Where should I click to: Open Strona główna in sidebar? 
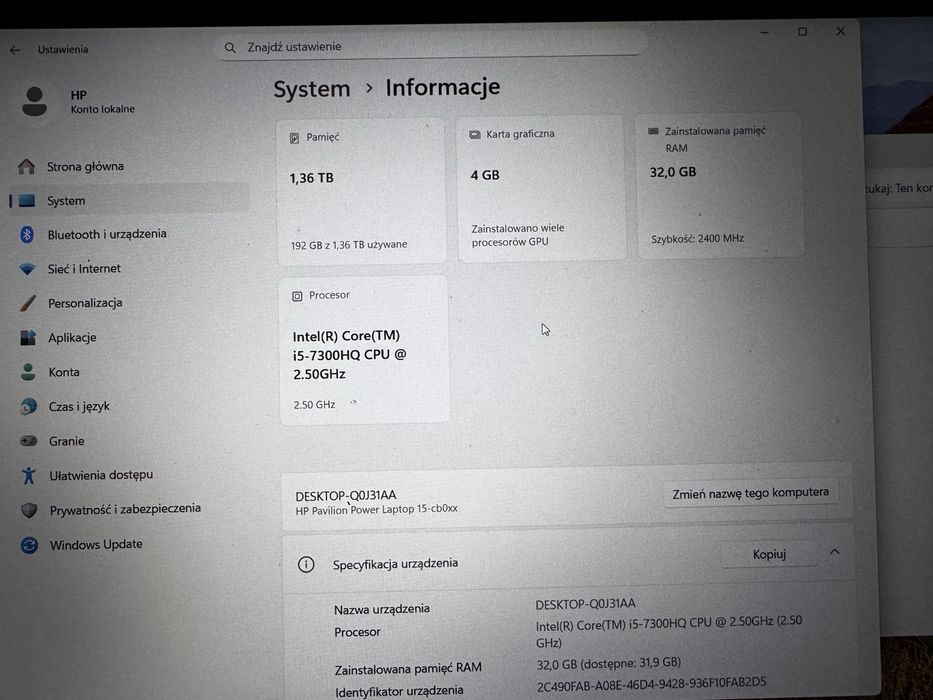click(x=85, y=167)
